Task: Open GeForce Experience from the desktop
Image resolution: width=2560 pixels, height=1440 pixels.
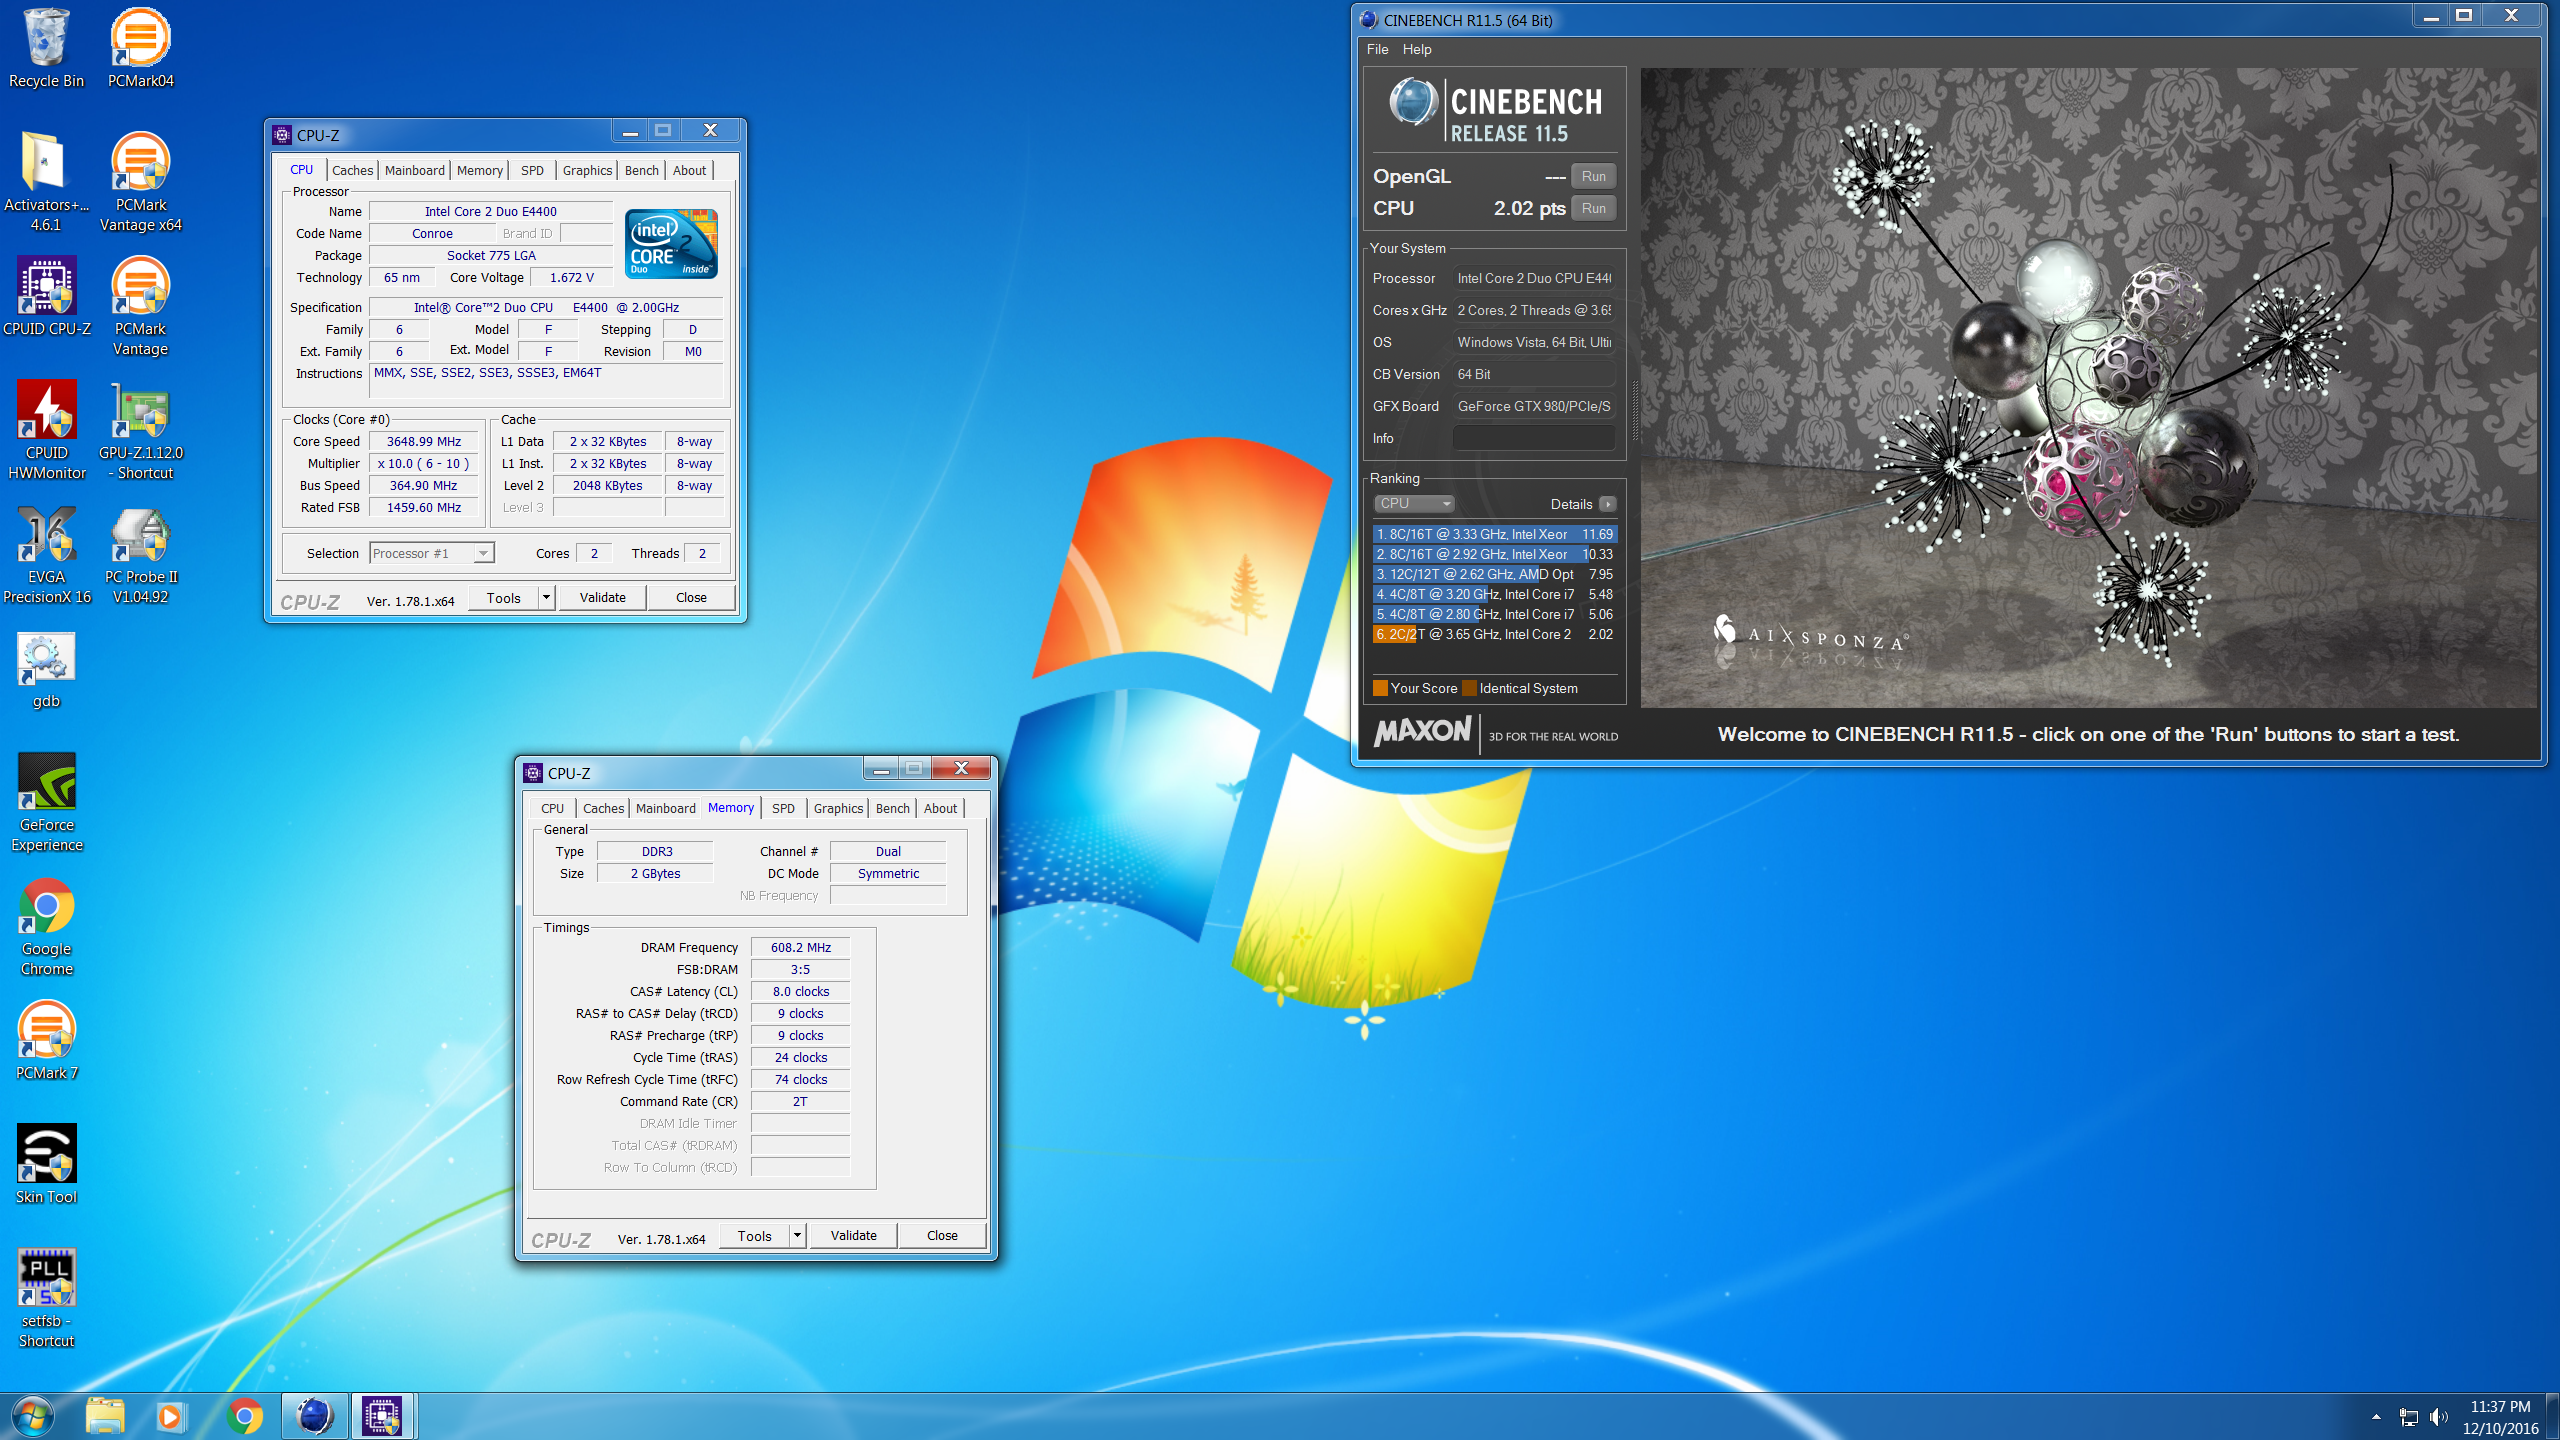Action: (46, 803)
